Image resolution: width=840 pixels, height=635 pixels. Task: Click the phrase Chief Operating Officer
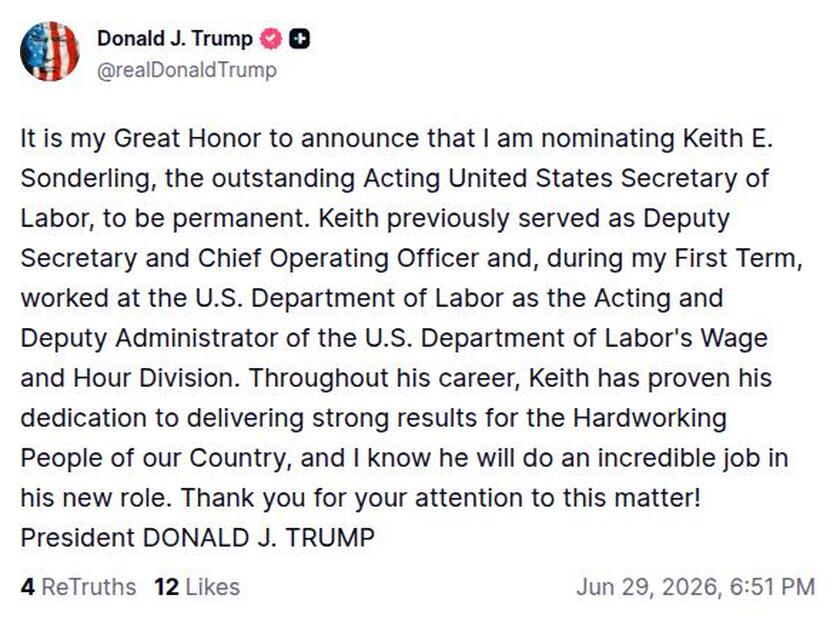pos(339,258)
